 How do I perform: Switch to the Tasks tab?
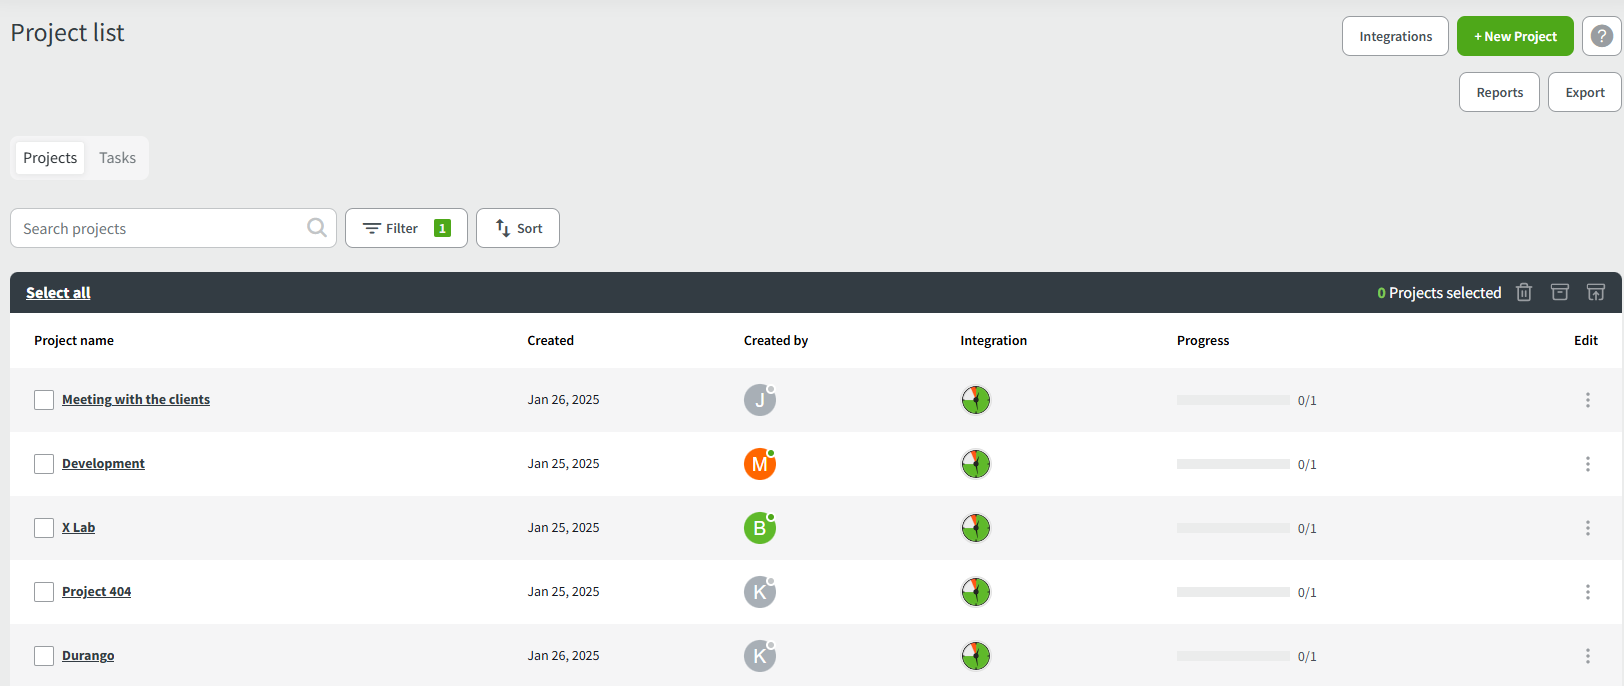point(117,158)
